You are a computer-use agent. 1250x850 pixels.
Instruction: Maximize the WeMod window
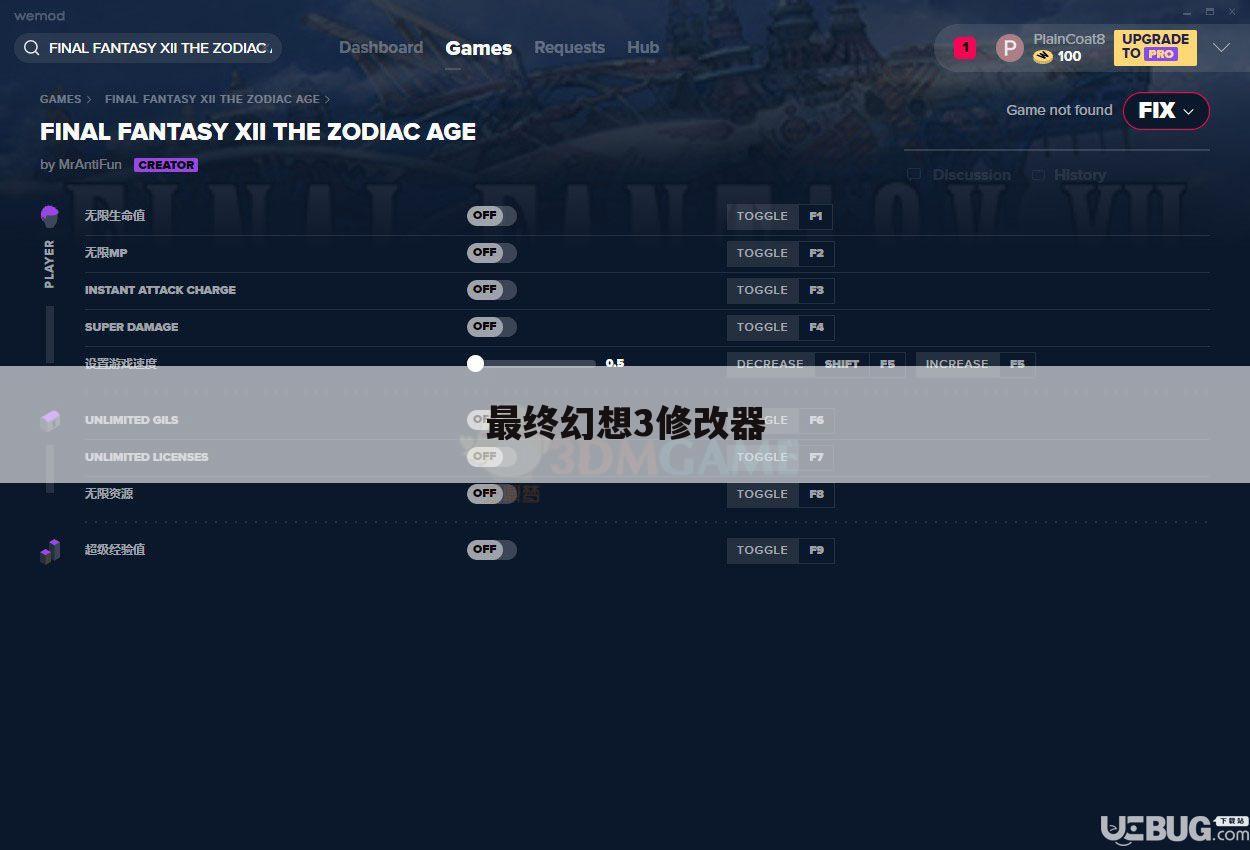1209,12
